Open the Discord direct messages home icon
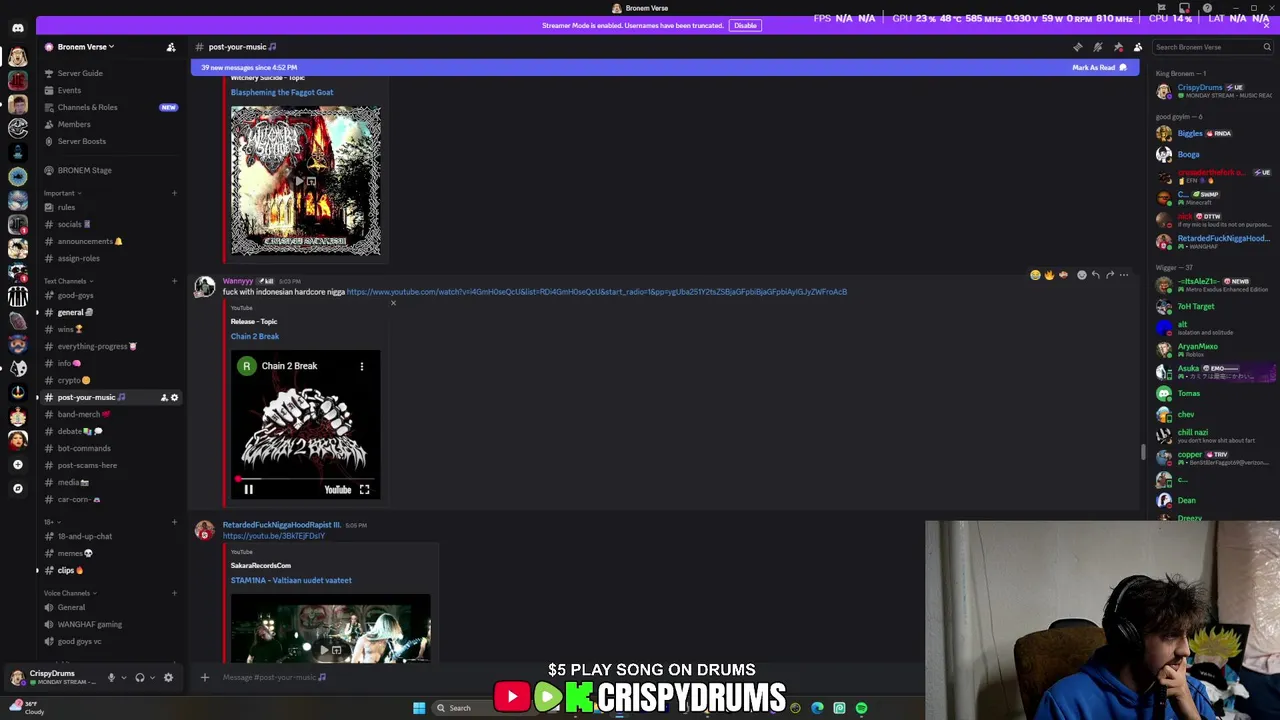Viewport: 1280px width, 720px height. [18, 28]
